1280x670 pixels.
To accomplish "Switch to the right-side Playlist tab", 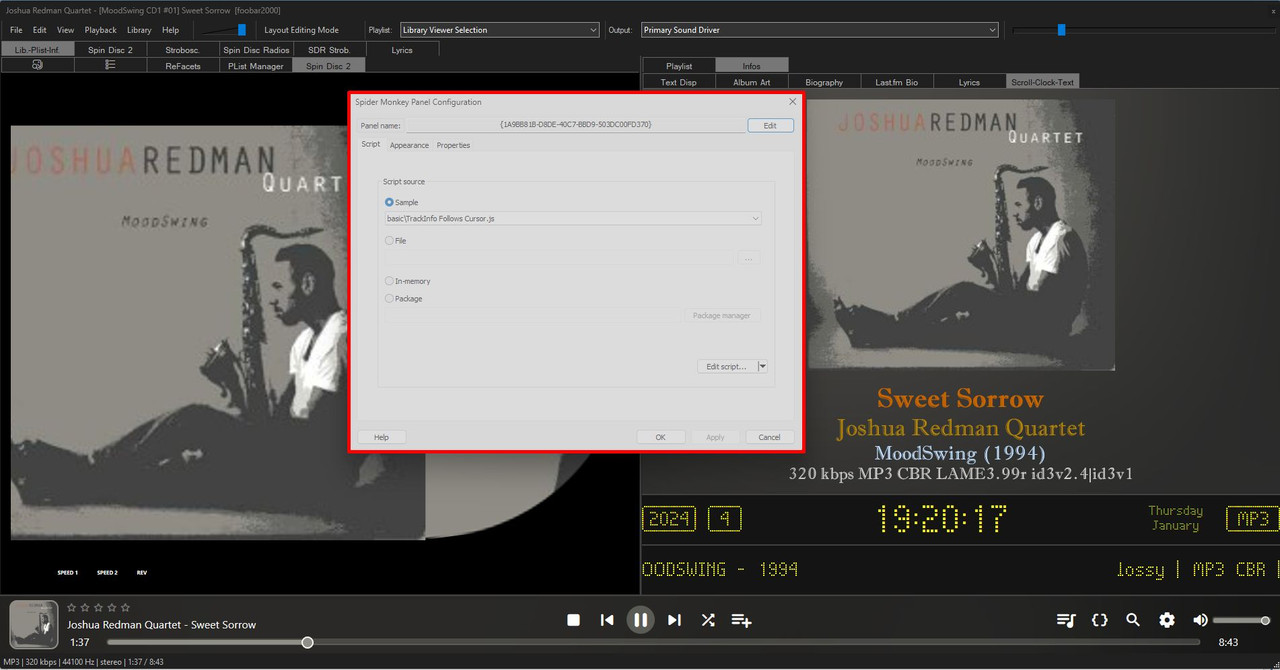I will click(x=679, y=66).
